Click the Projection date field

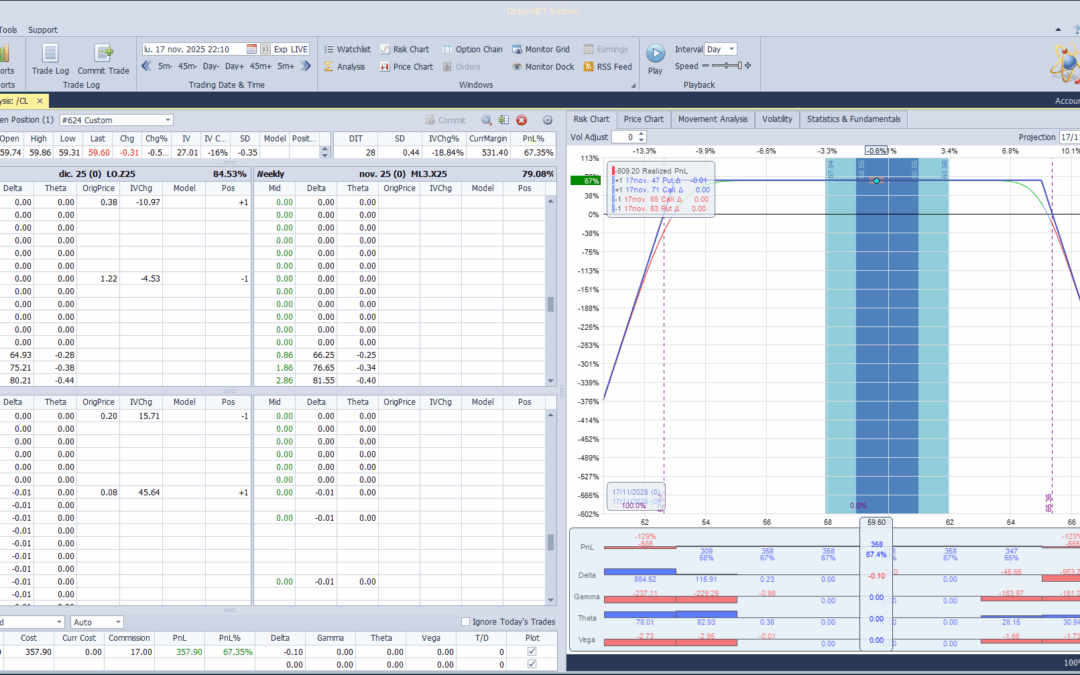click(1069, 137)
